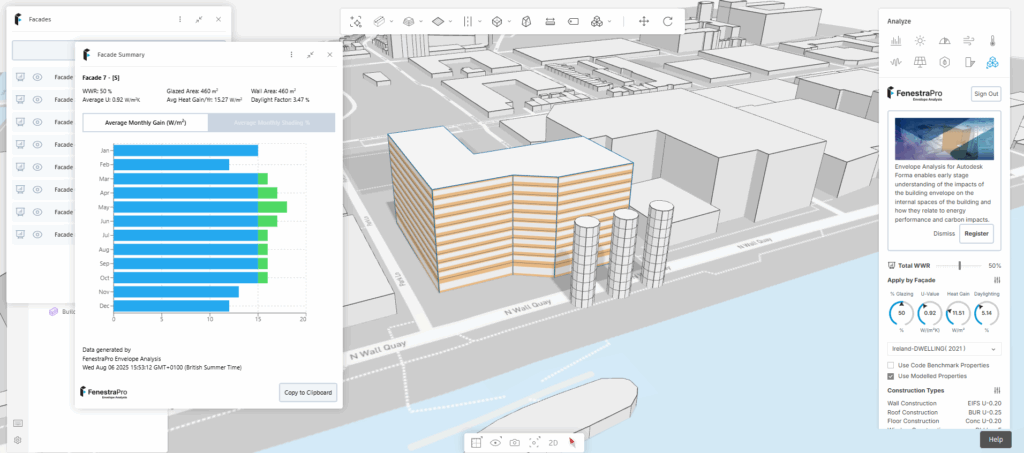Click the zoom-to-fit focus icon
1024x453 pixels.
[534, 443]
